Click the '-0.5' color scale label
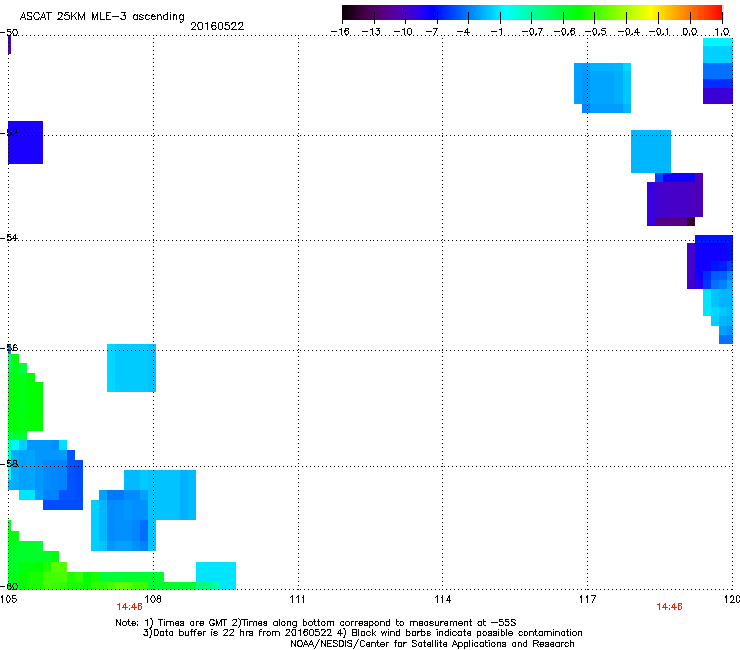Image resolution: width=740 pixels, height=650 pixels. click(x=596, y=32)
